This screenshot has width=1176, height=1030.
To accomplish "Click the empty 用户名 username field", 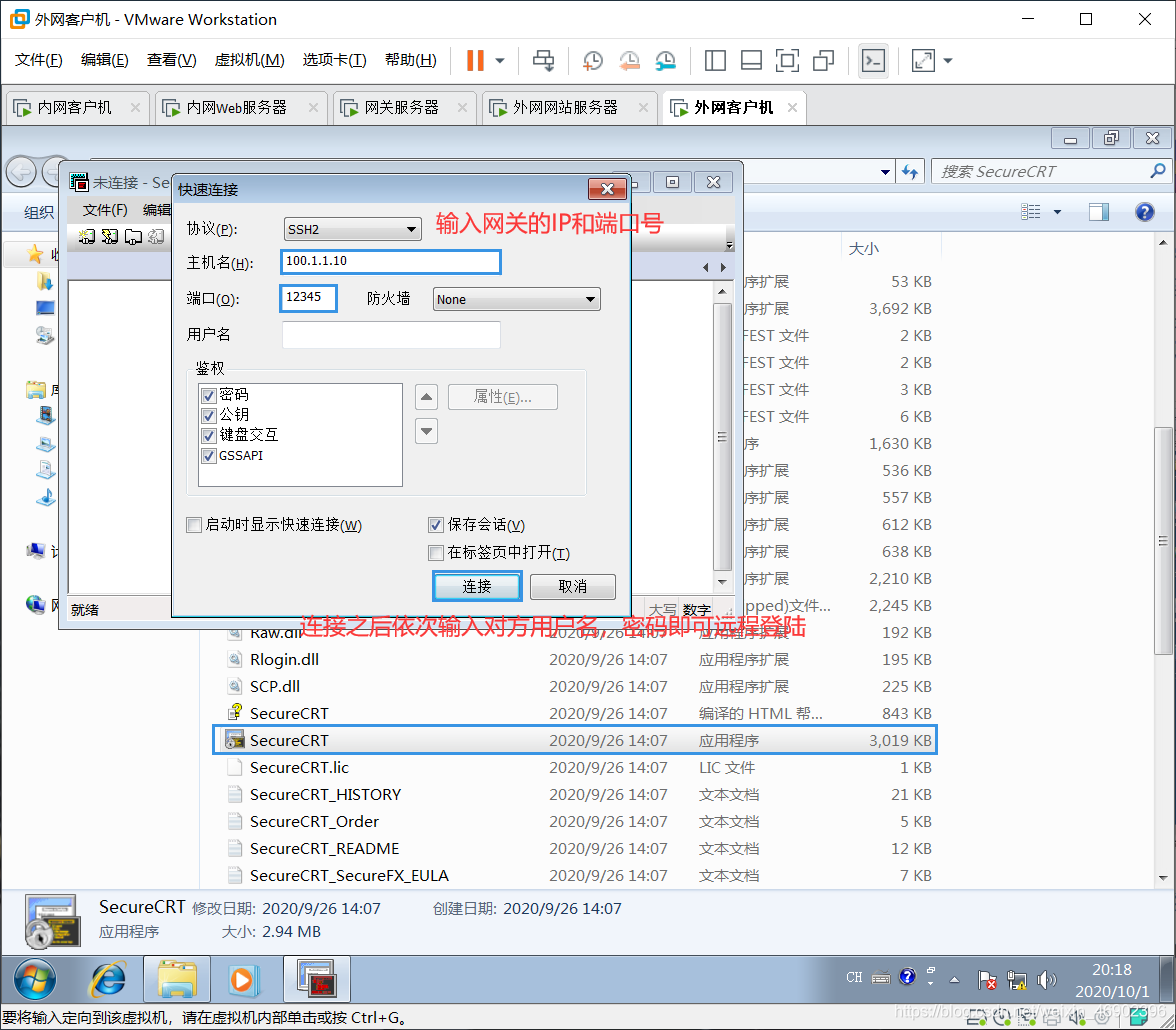I will [x=391, y=335].
